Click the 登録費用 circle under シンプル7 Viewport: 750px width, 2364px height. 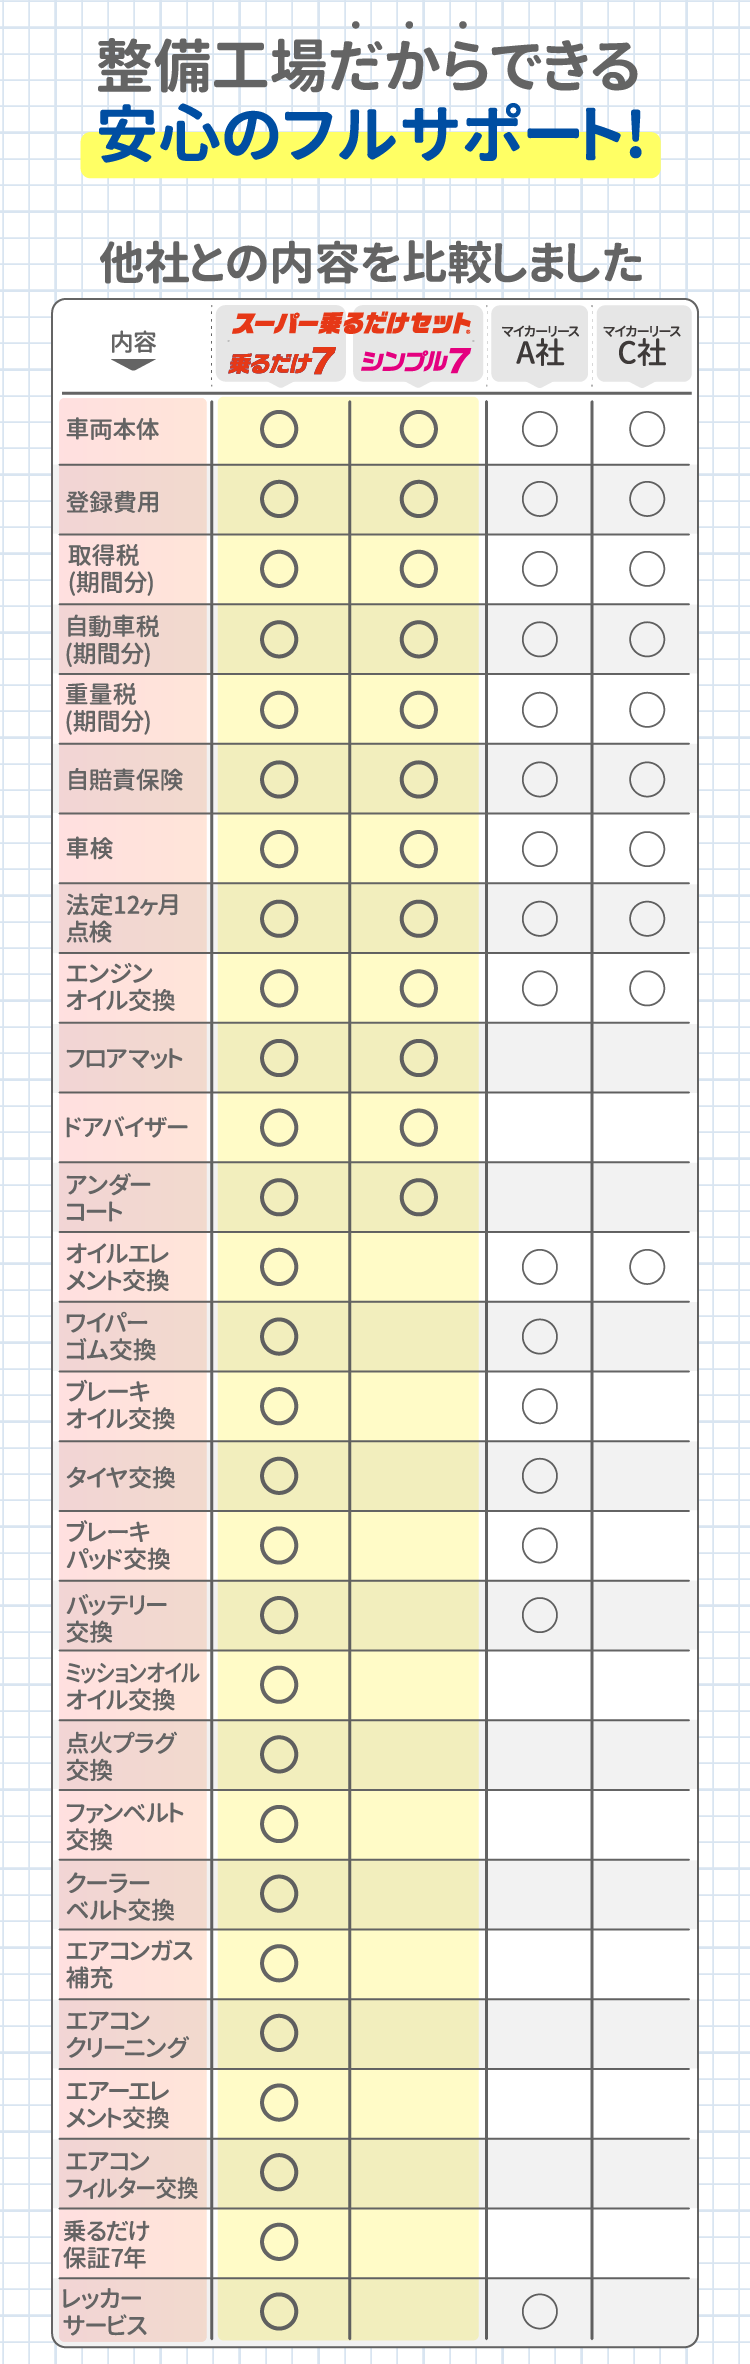pyautogui.click(x=418, y=499)
